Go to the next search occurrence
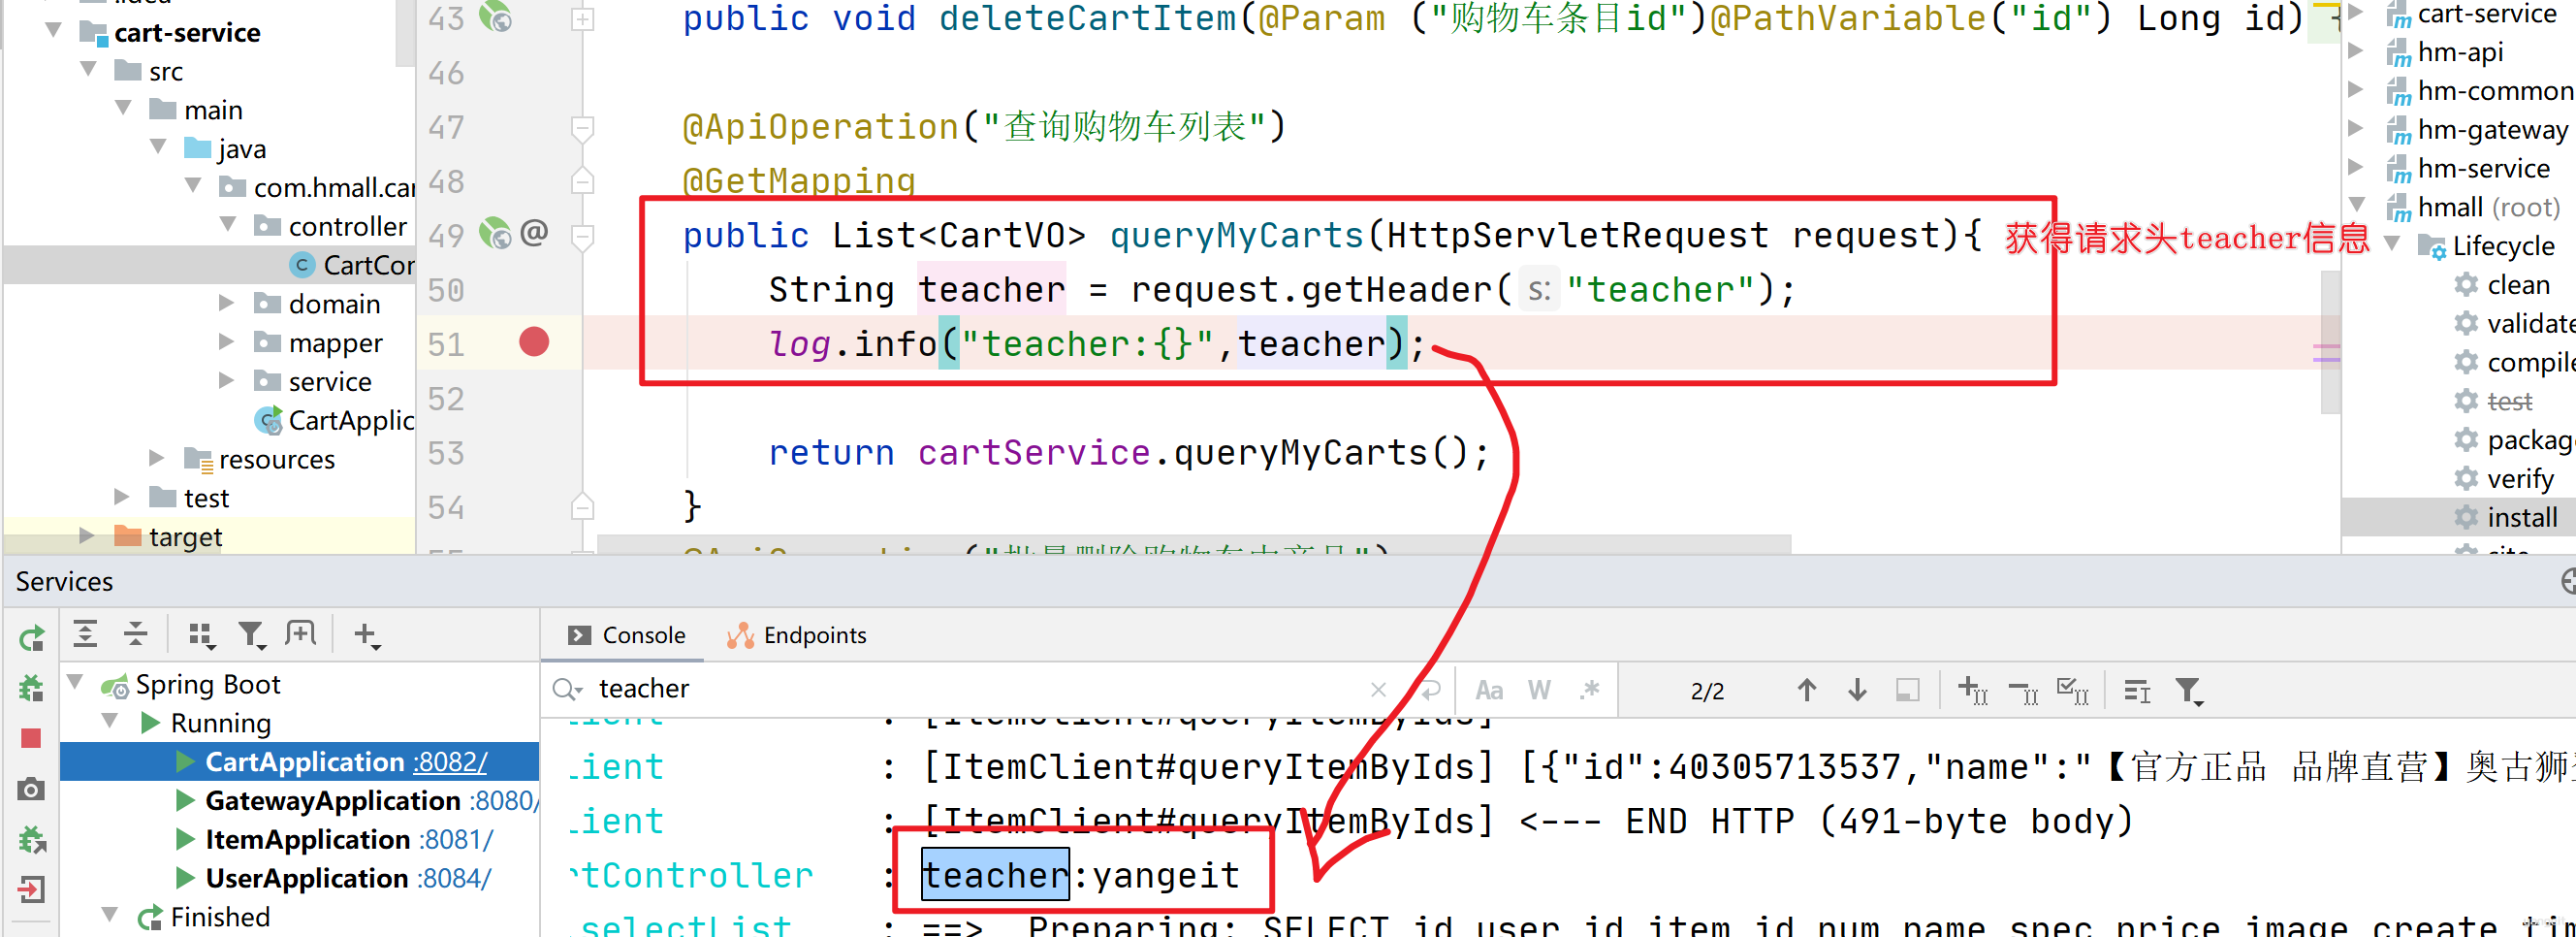This screenshot has height=937, width=2576. tap(1857, 690)
